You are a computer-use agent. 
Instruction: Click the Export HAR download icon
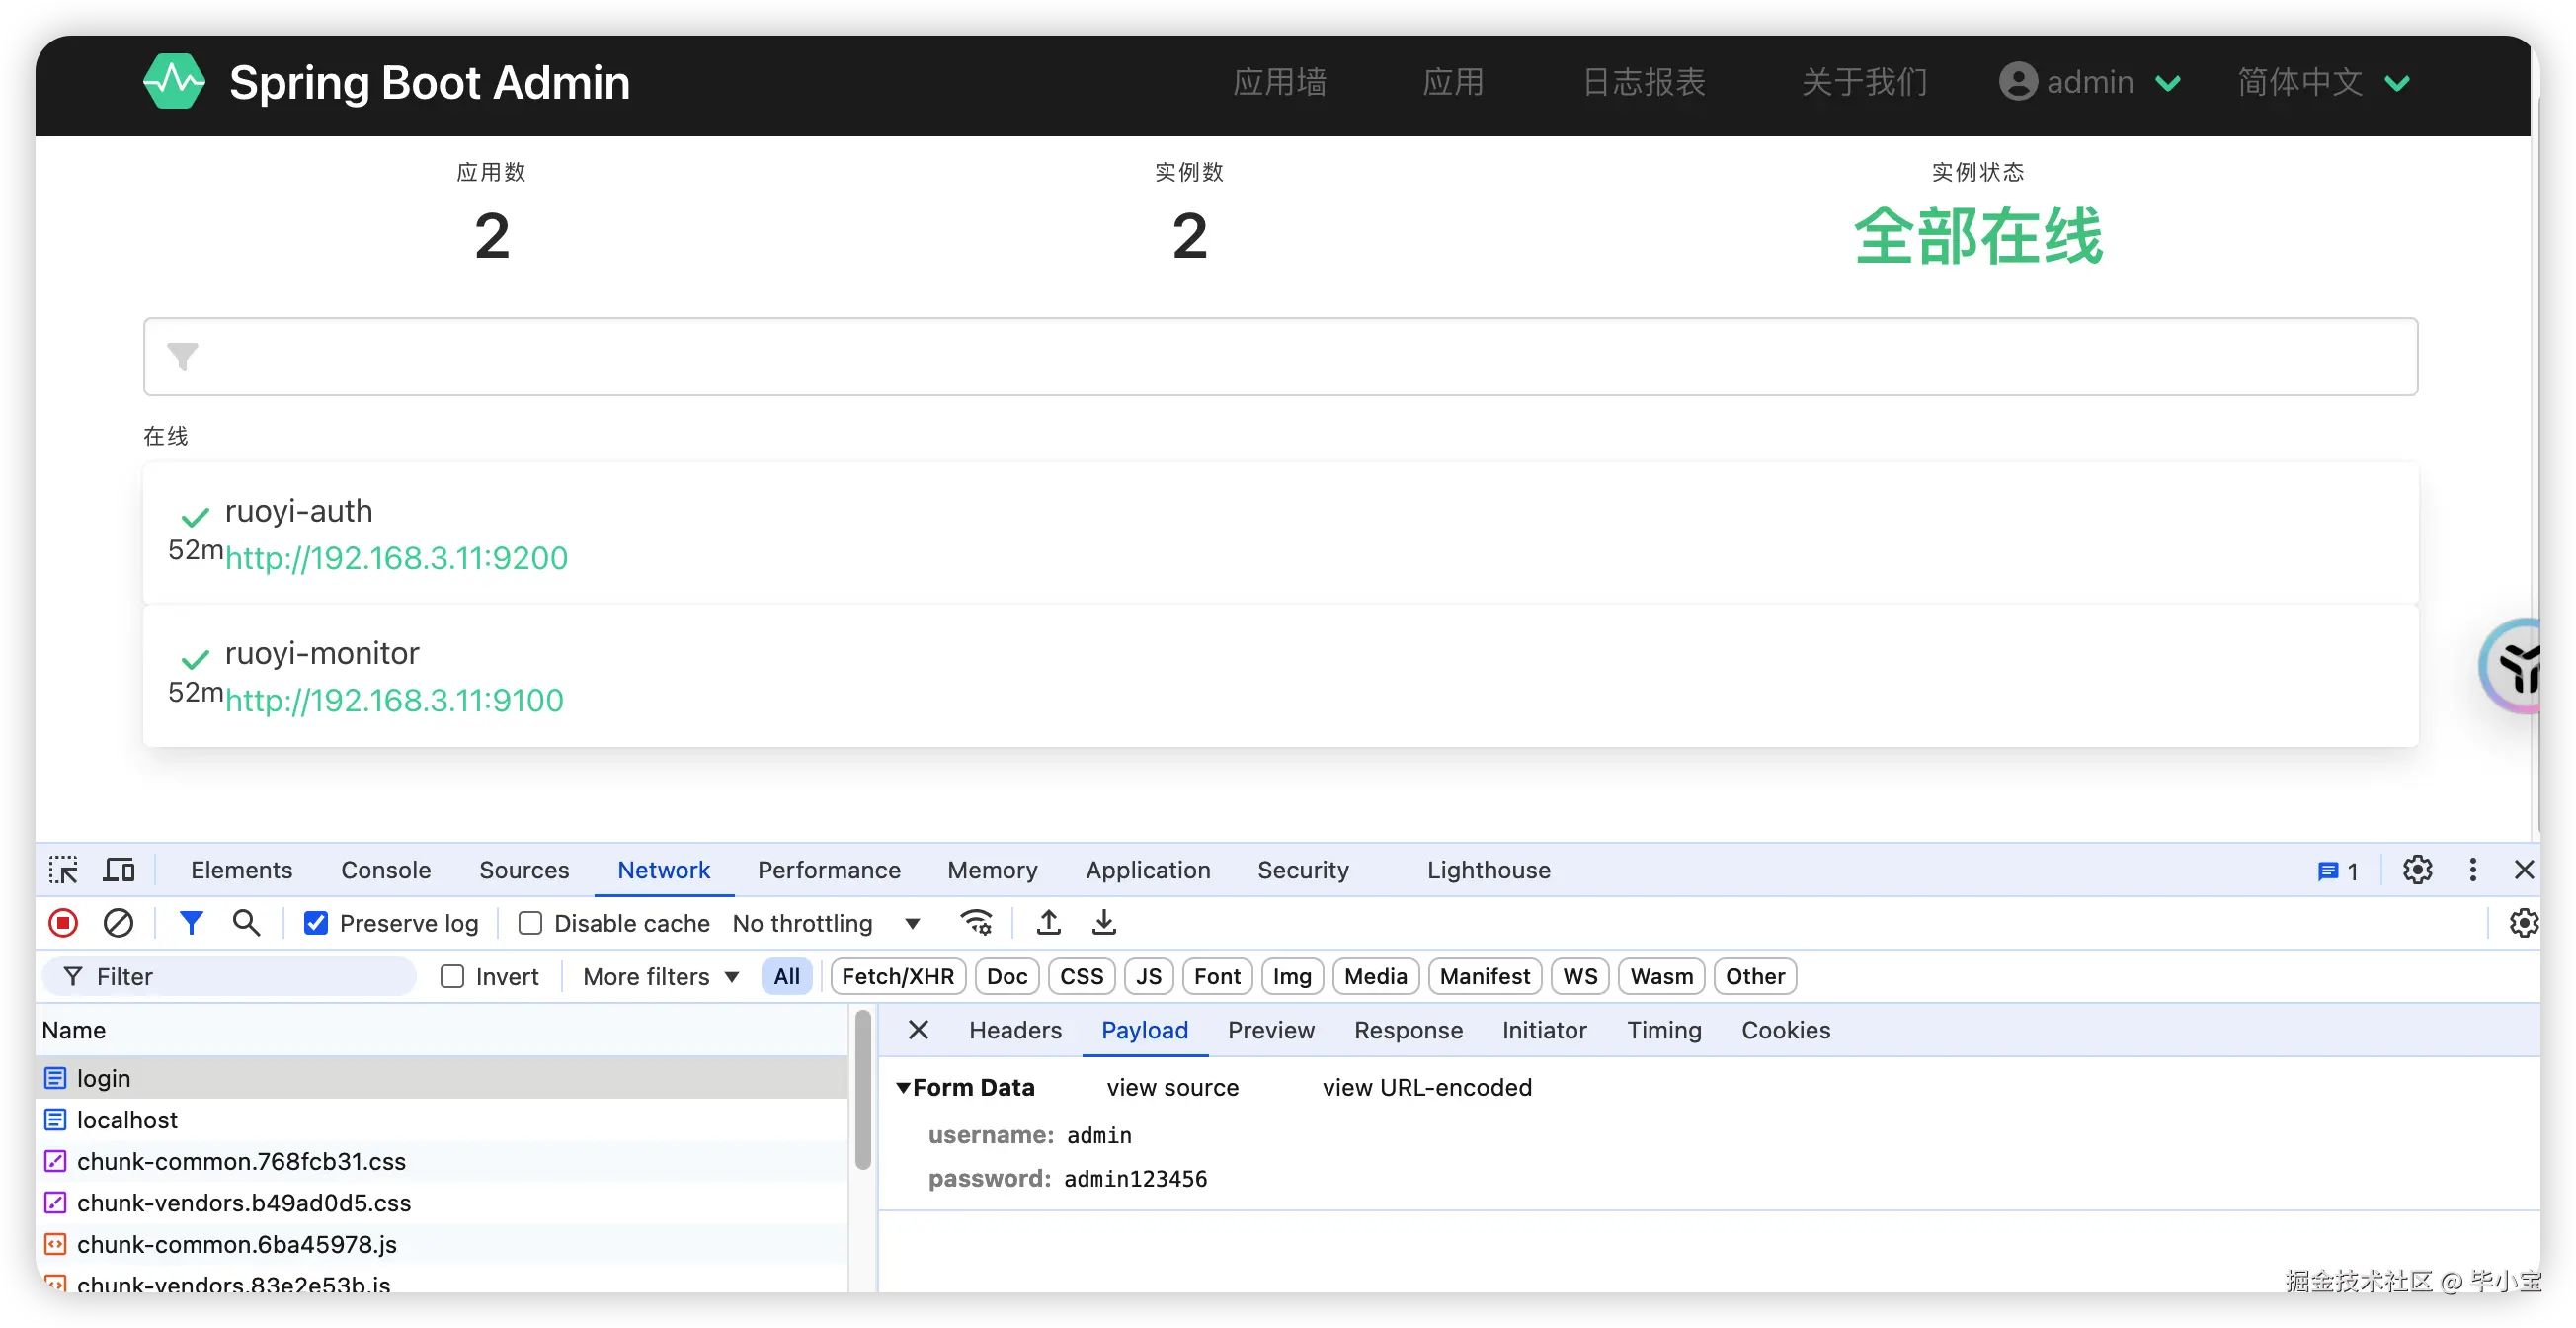(x=1103, y=922)
